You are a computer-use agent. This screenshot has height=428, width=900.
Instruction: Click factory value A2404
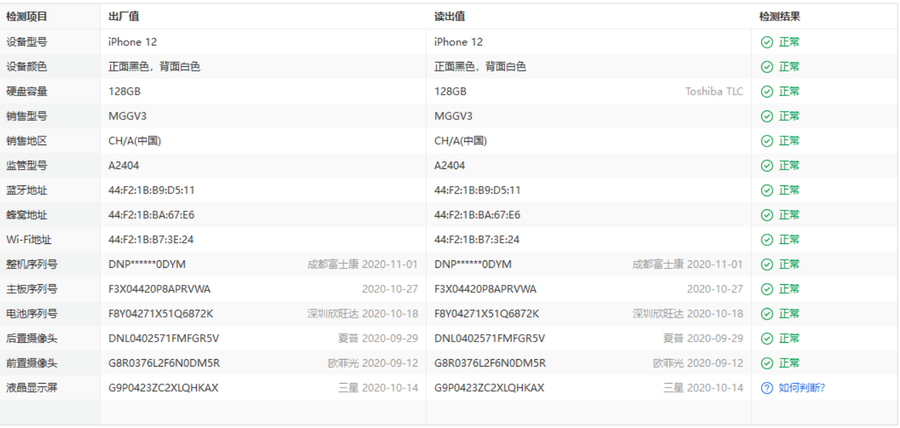[x=124, y=165]
